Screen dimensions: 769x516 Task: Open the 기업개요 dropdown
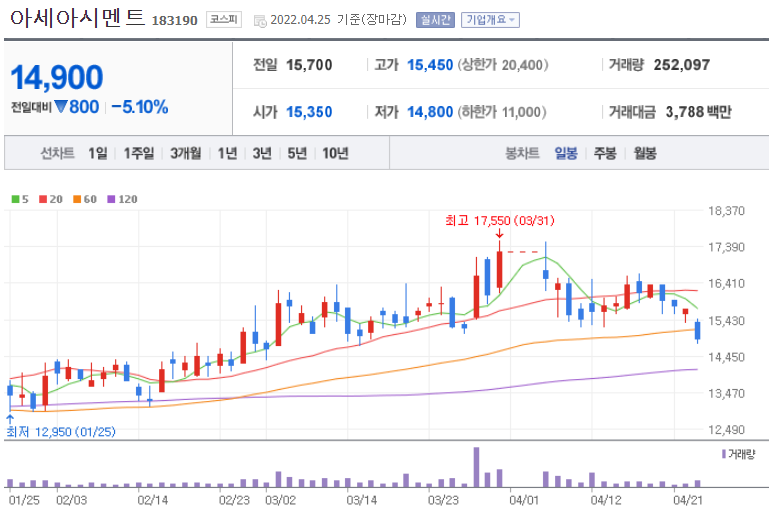pos(490,20)
